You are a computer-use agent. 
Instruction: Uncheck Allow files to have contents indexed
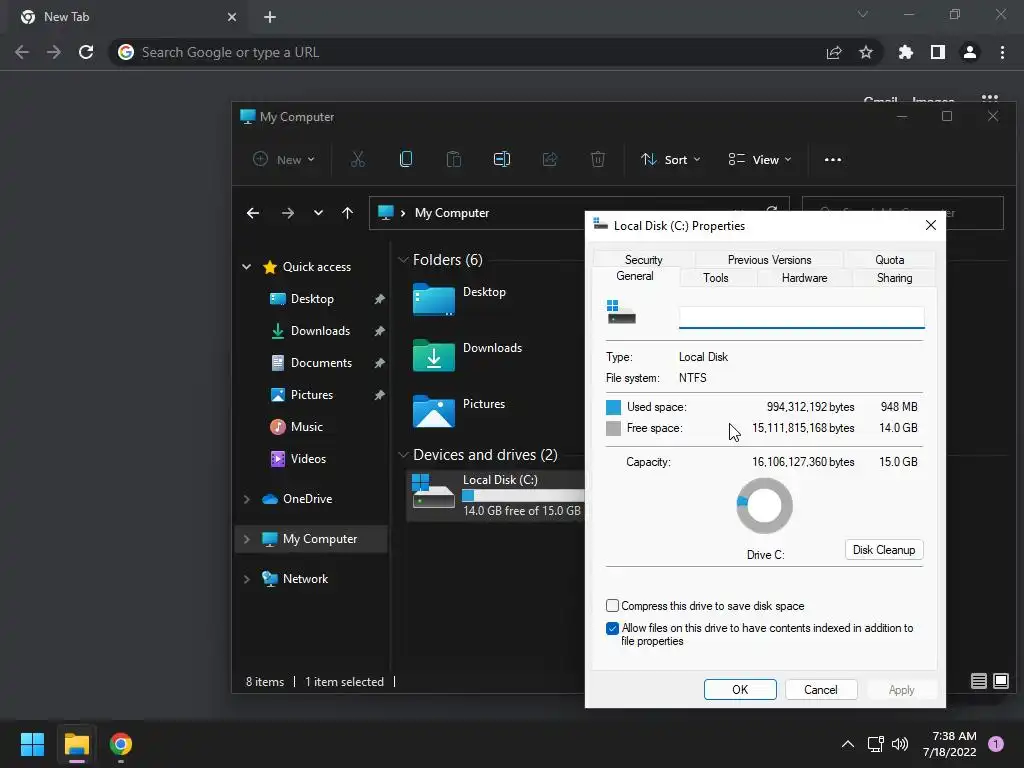tap(612, 628)
